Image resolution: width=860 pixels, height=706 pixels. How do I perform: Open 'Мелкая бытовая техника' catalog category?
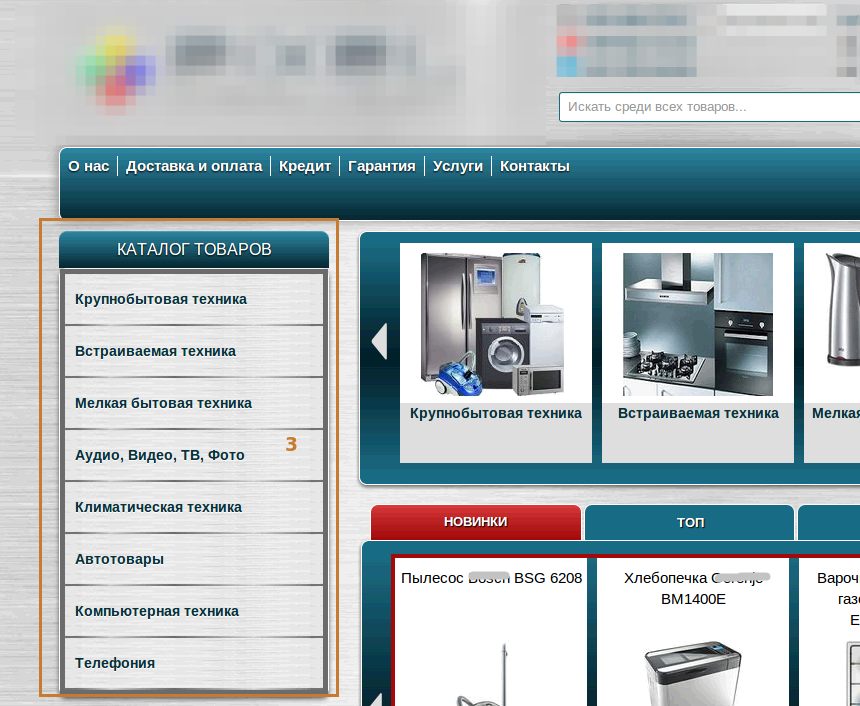tap(194, 403)
